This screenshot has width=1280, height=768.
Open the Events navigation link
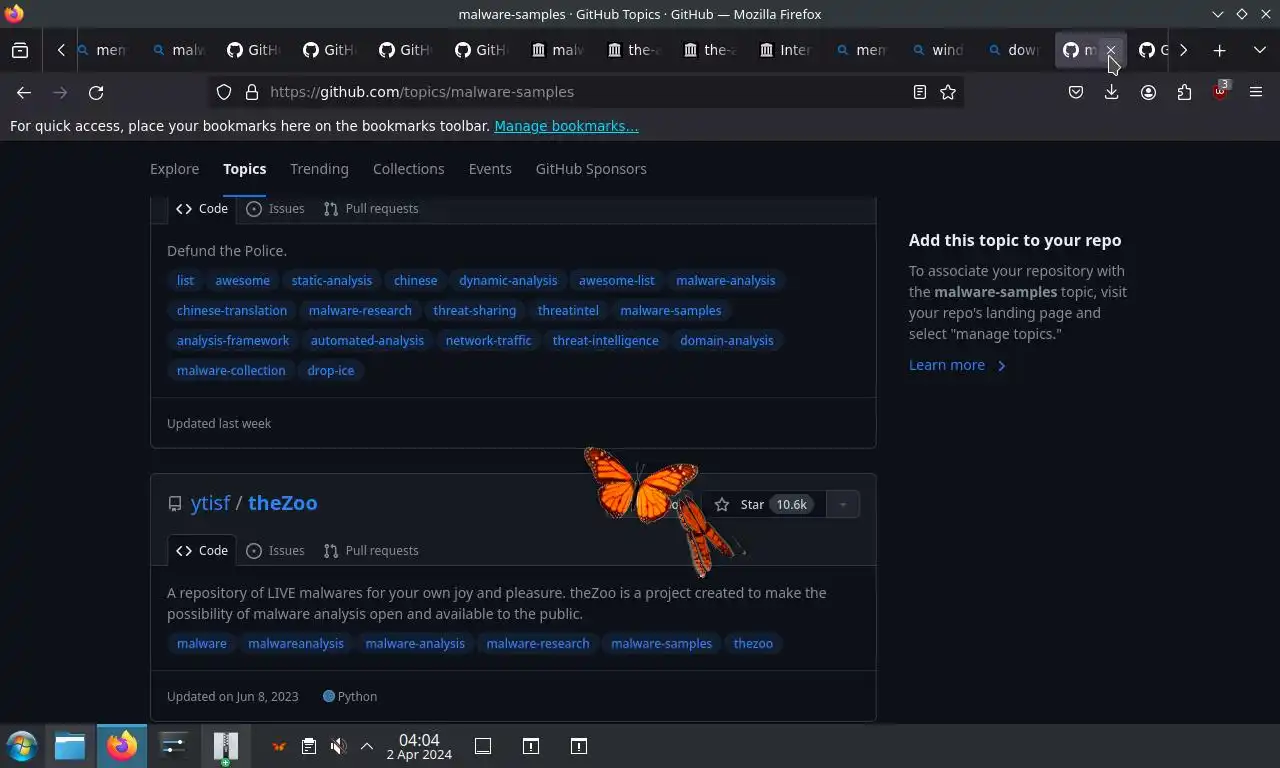pos(490,169)
